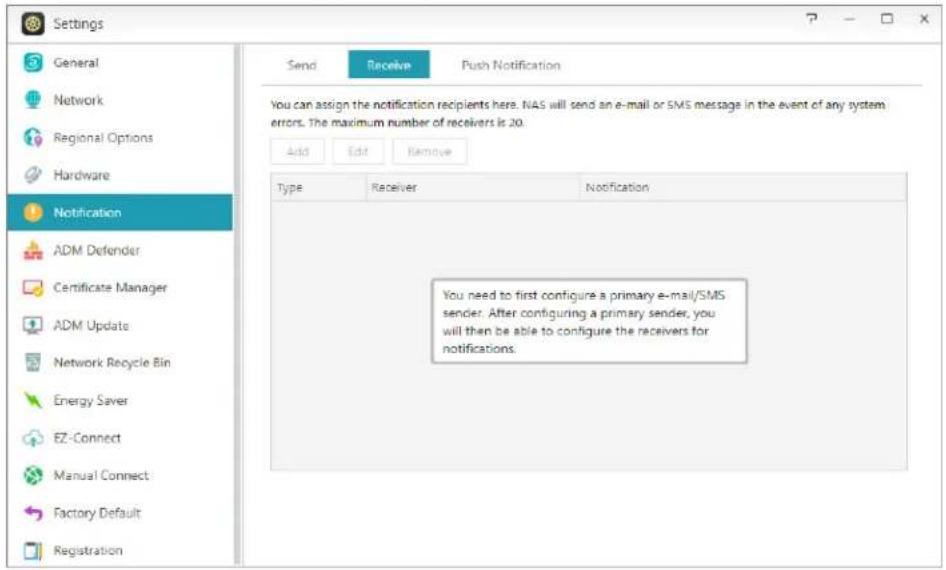
Task: Click the Notification column header
Action: pos(743,188)
